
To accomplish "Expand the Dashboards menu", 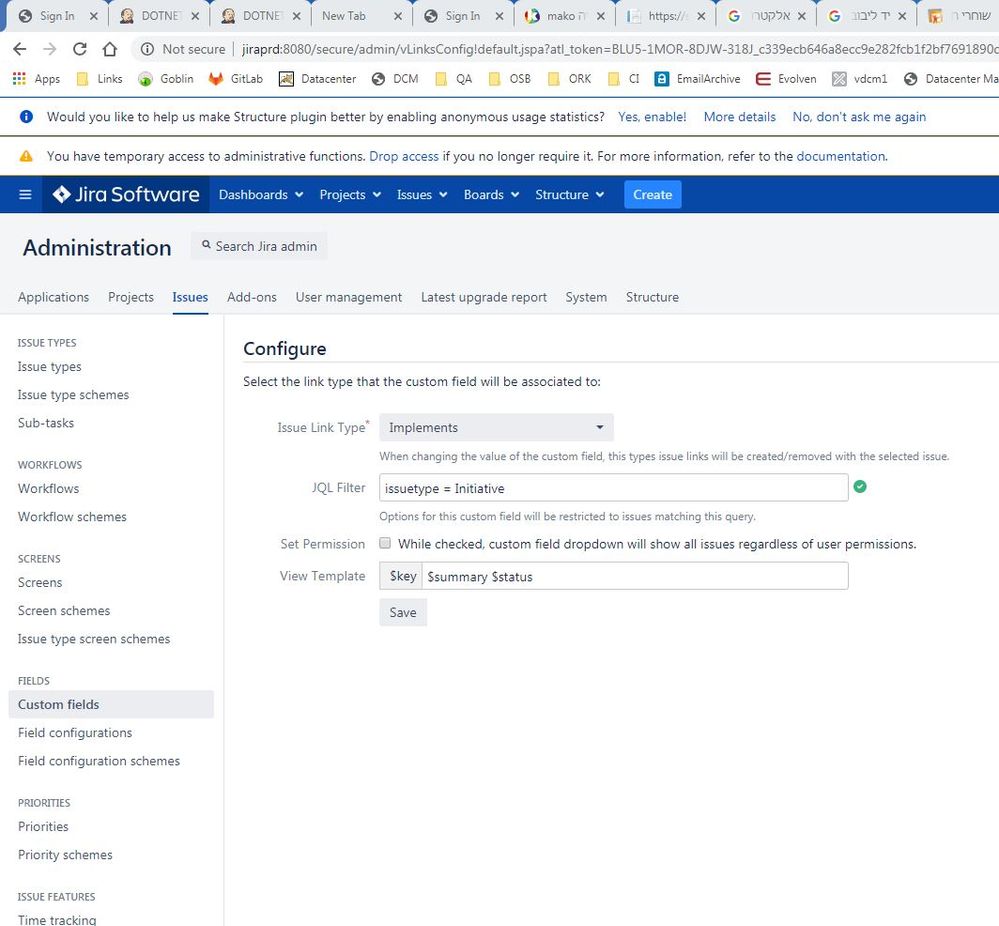I will pos(261,194).
